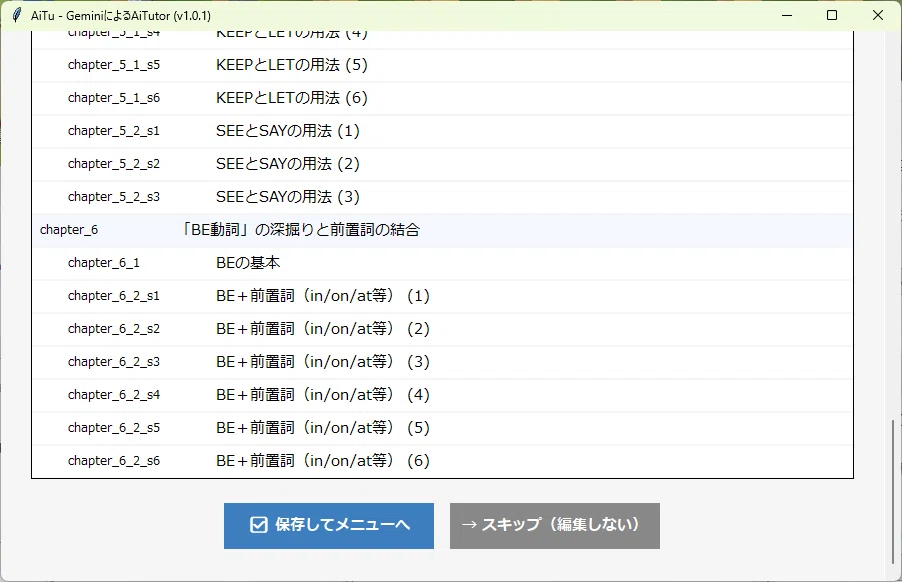This screenshot has width=902, height=582.
Task: Close the AiTu window
Action: [878, 16]
